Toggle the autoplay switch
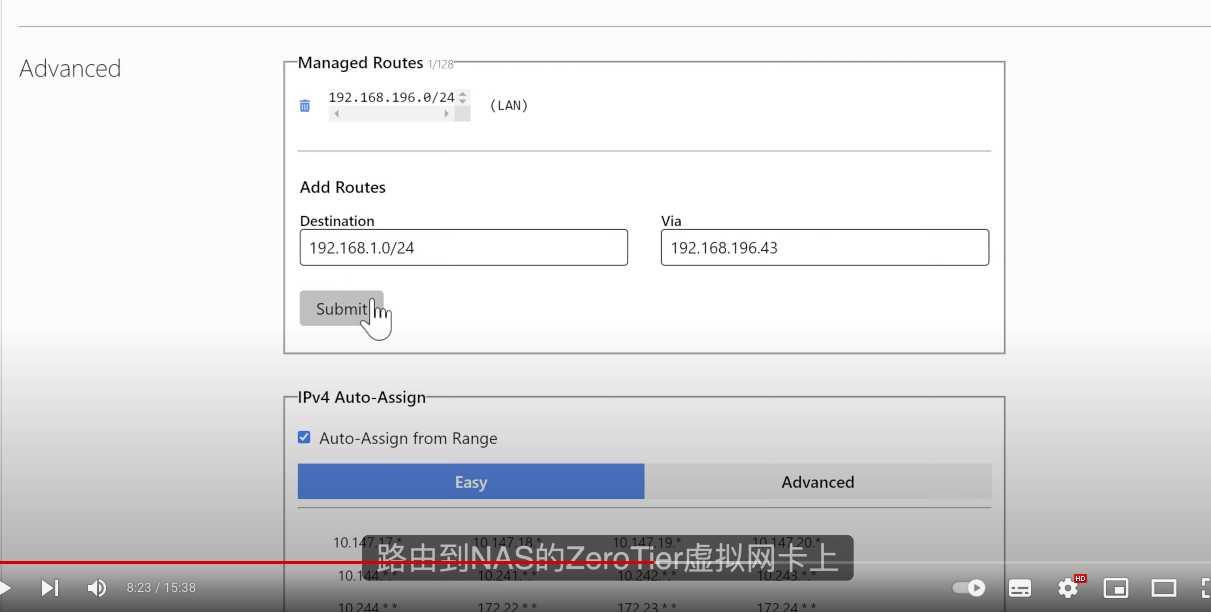The width and height of the screenshot is (1211, 613). coord(968,588)
